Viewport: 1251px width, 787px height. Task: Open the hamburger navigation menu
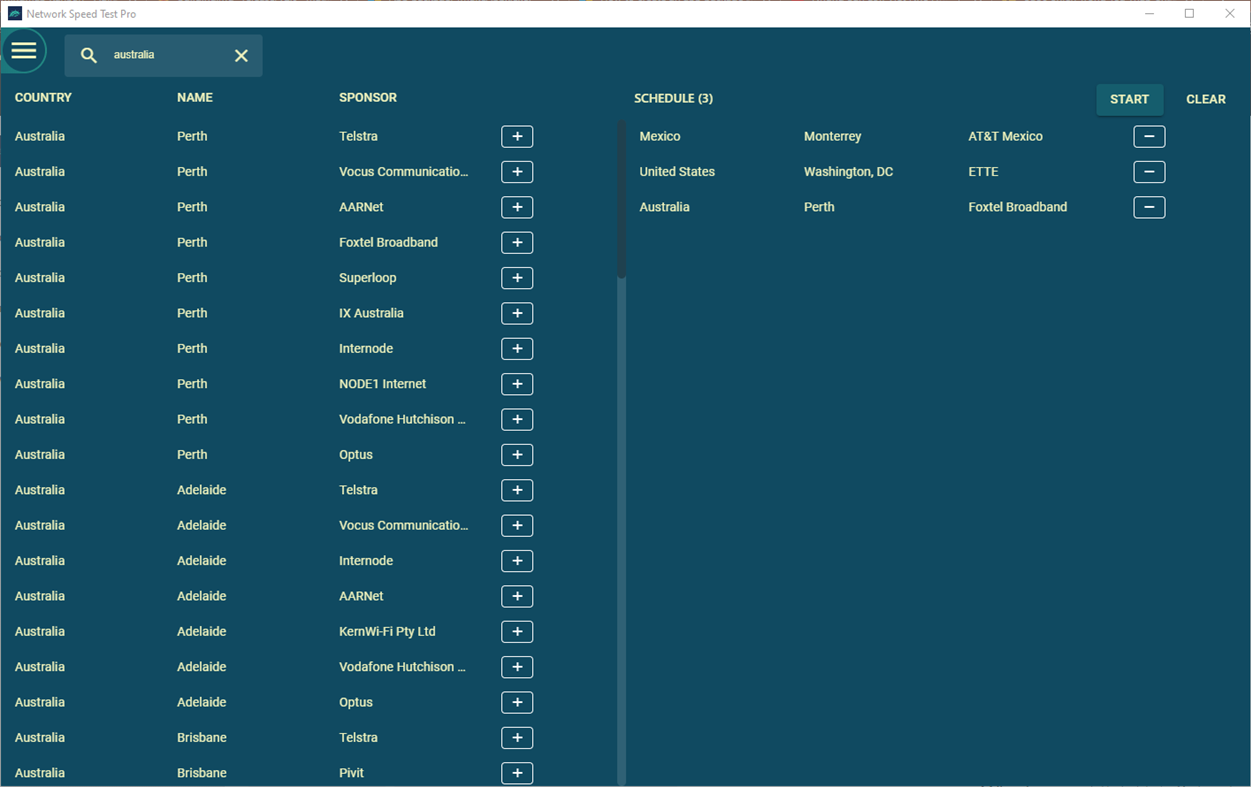tap(24, 50)
